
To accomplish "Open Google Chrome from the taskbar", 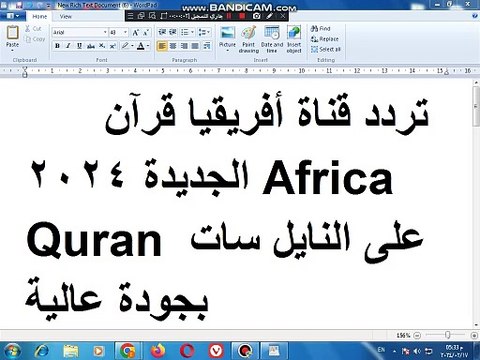I will pos(128,351).
